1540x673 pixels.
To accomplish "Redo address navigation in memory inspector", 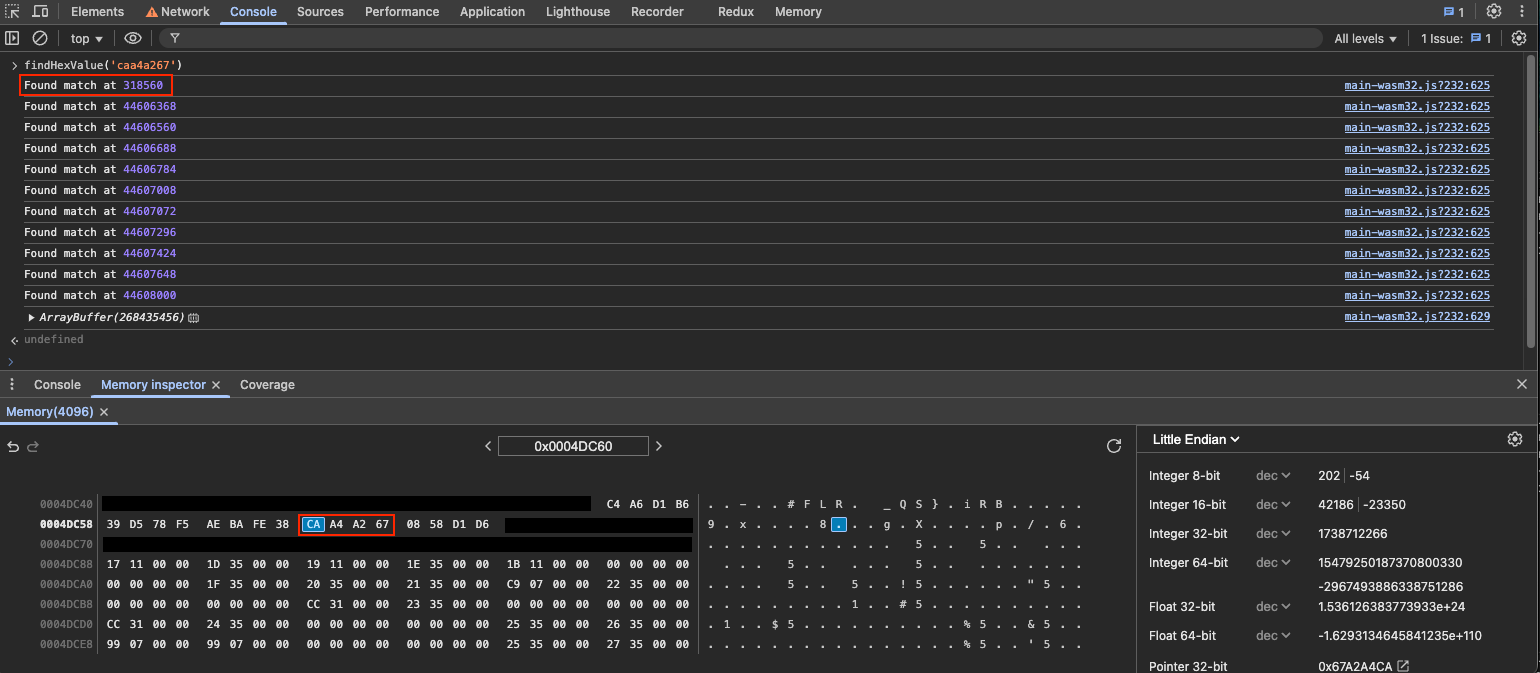I will pyautogui.click(x=32, y=446).
